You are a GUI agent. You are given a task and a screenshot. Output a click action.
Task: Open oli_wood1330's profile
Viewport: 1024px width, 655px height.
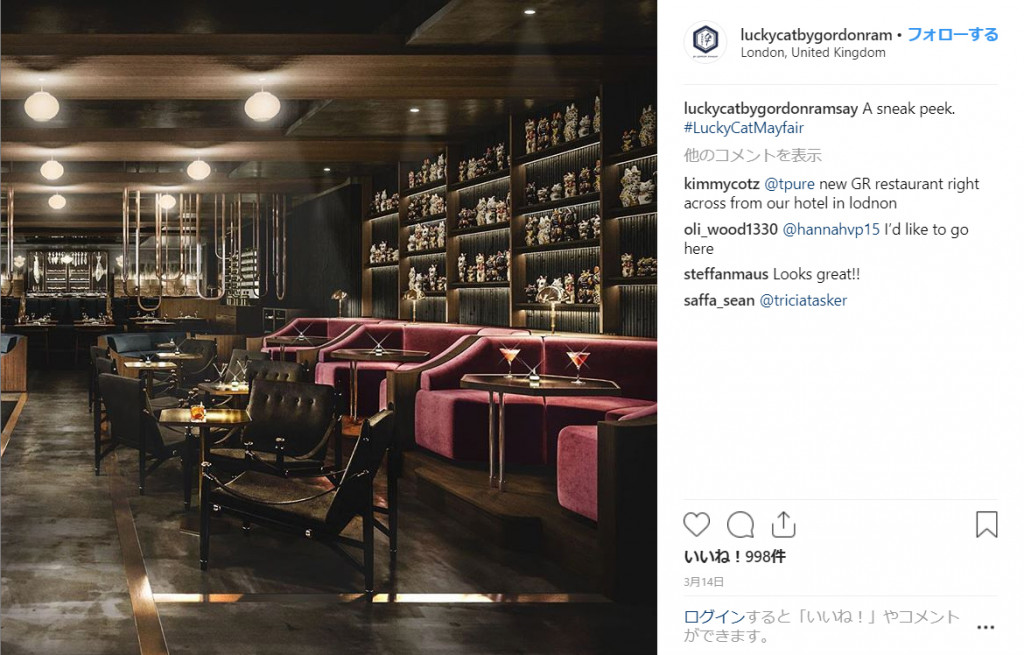[731, 230]
